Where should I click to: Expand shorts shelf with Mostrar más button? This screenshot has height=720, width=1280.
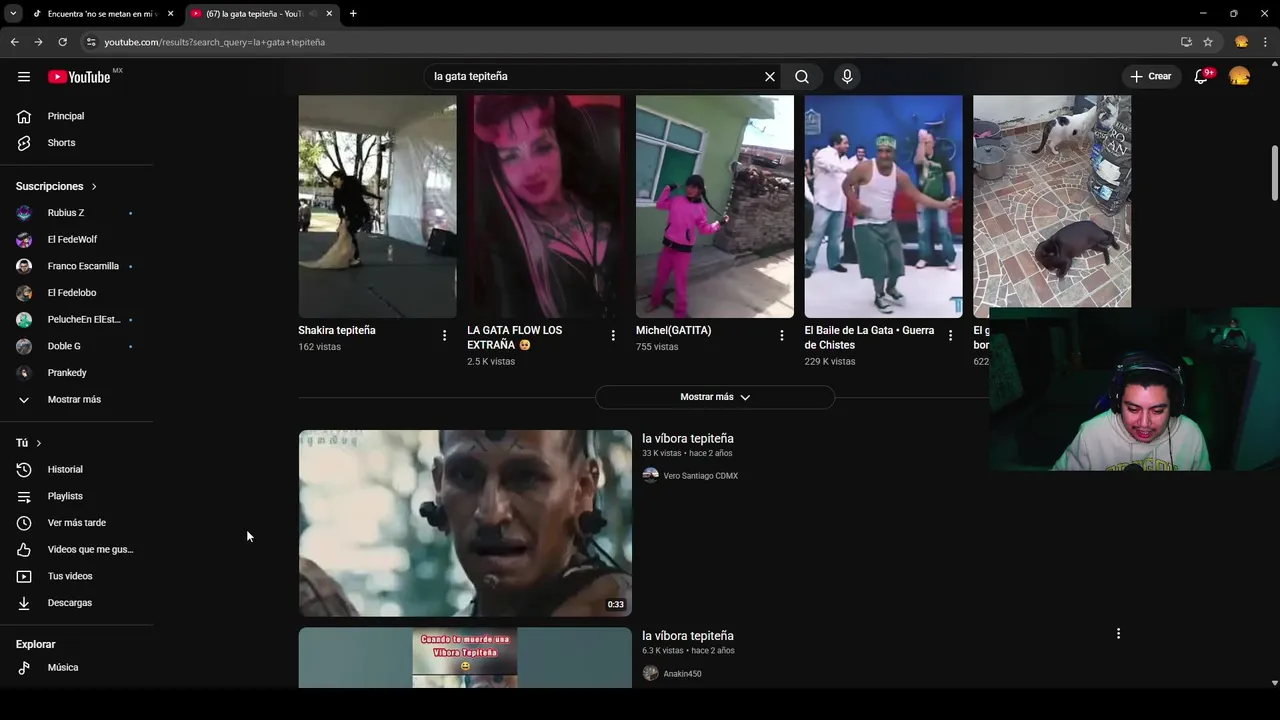715,397
